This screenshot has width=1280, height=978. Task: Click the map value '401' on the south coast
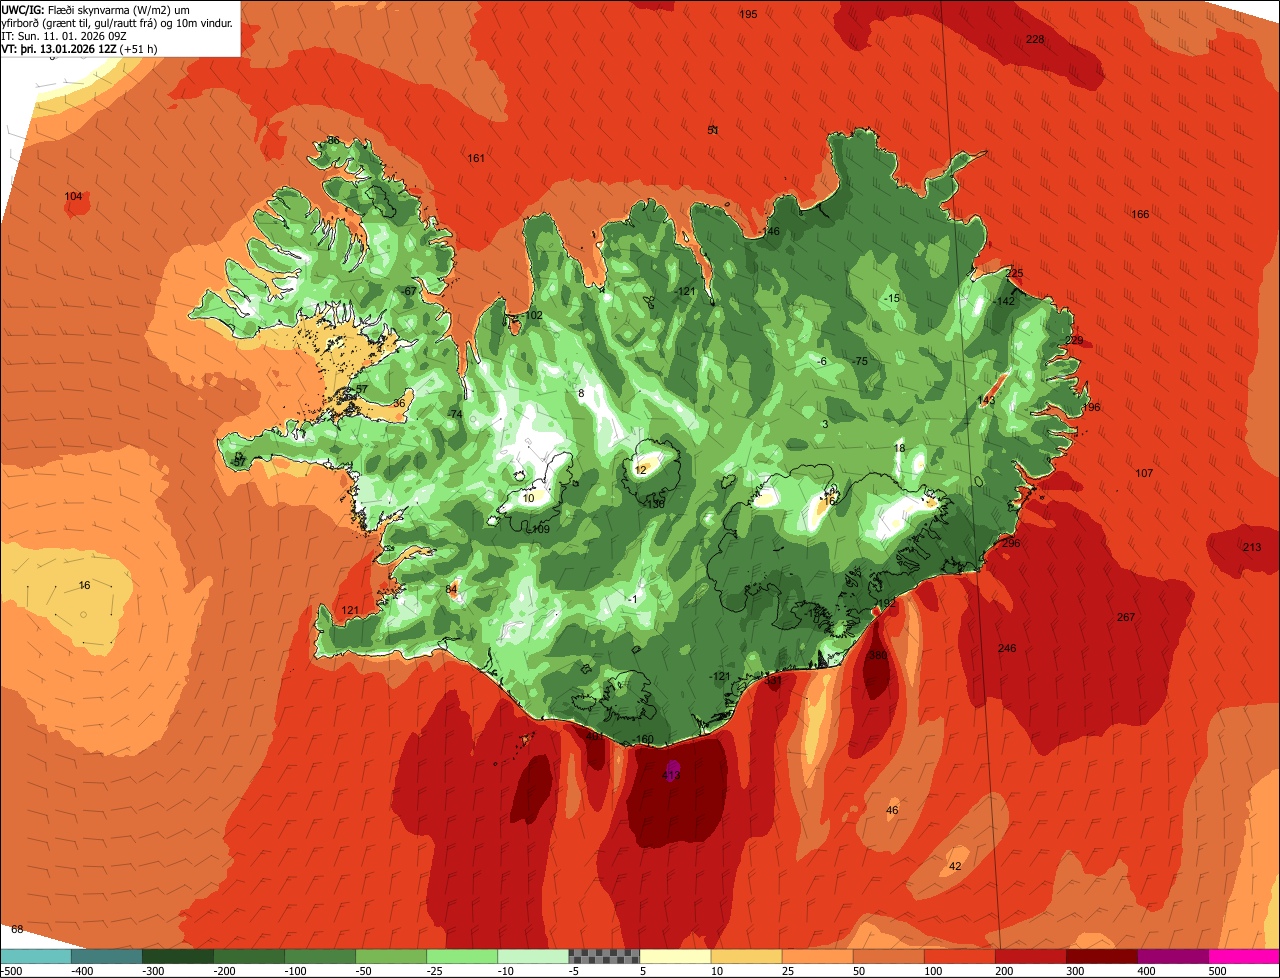tap(593, 736)
